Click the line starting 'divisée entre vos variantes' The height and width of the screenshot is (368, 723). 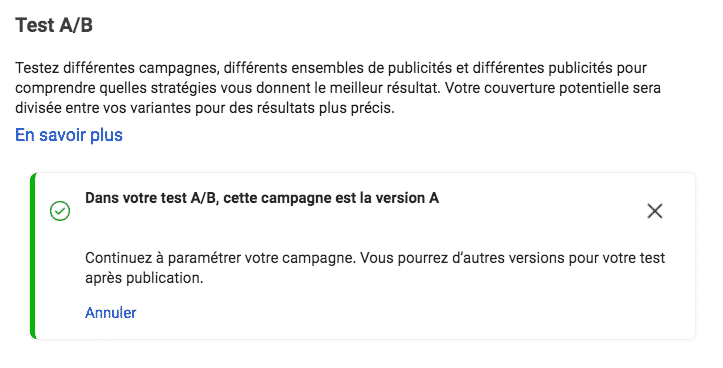(x=205, y=108)
